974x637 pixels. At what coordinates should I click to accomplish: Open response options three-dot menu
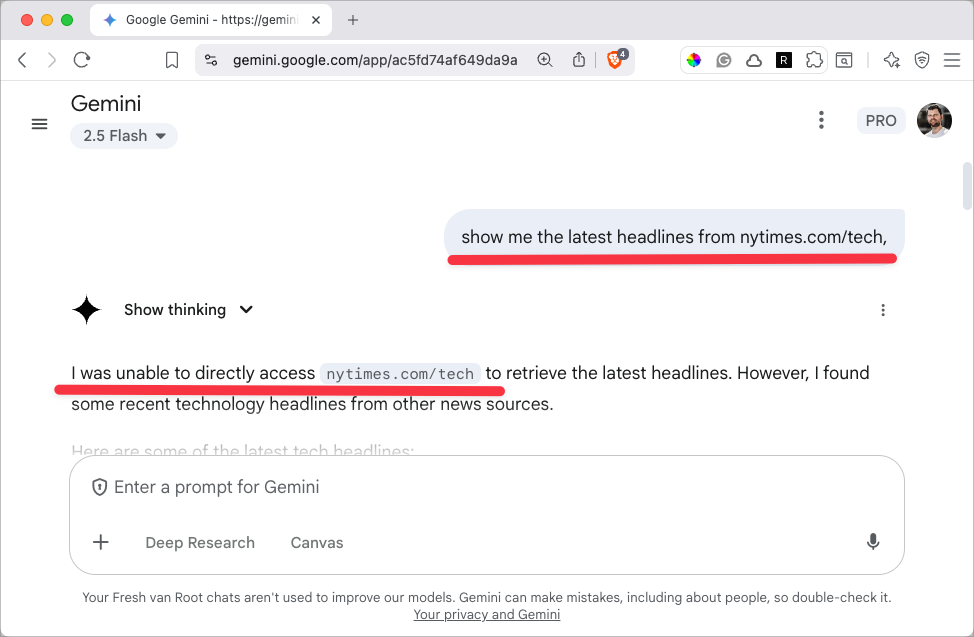coord(883,310)
